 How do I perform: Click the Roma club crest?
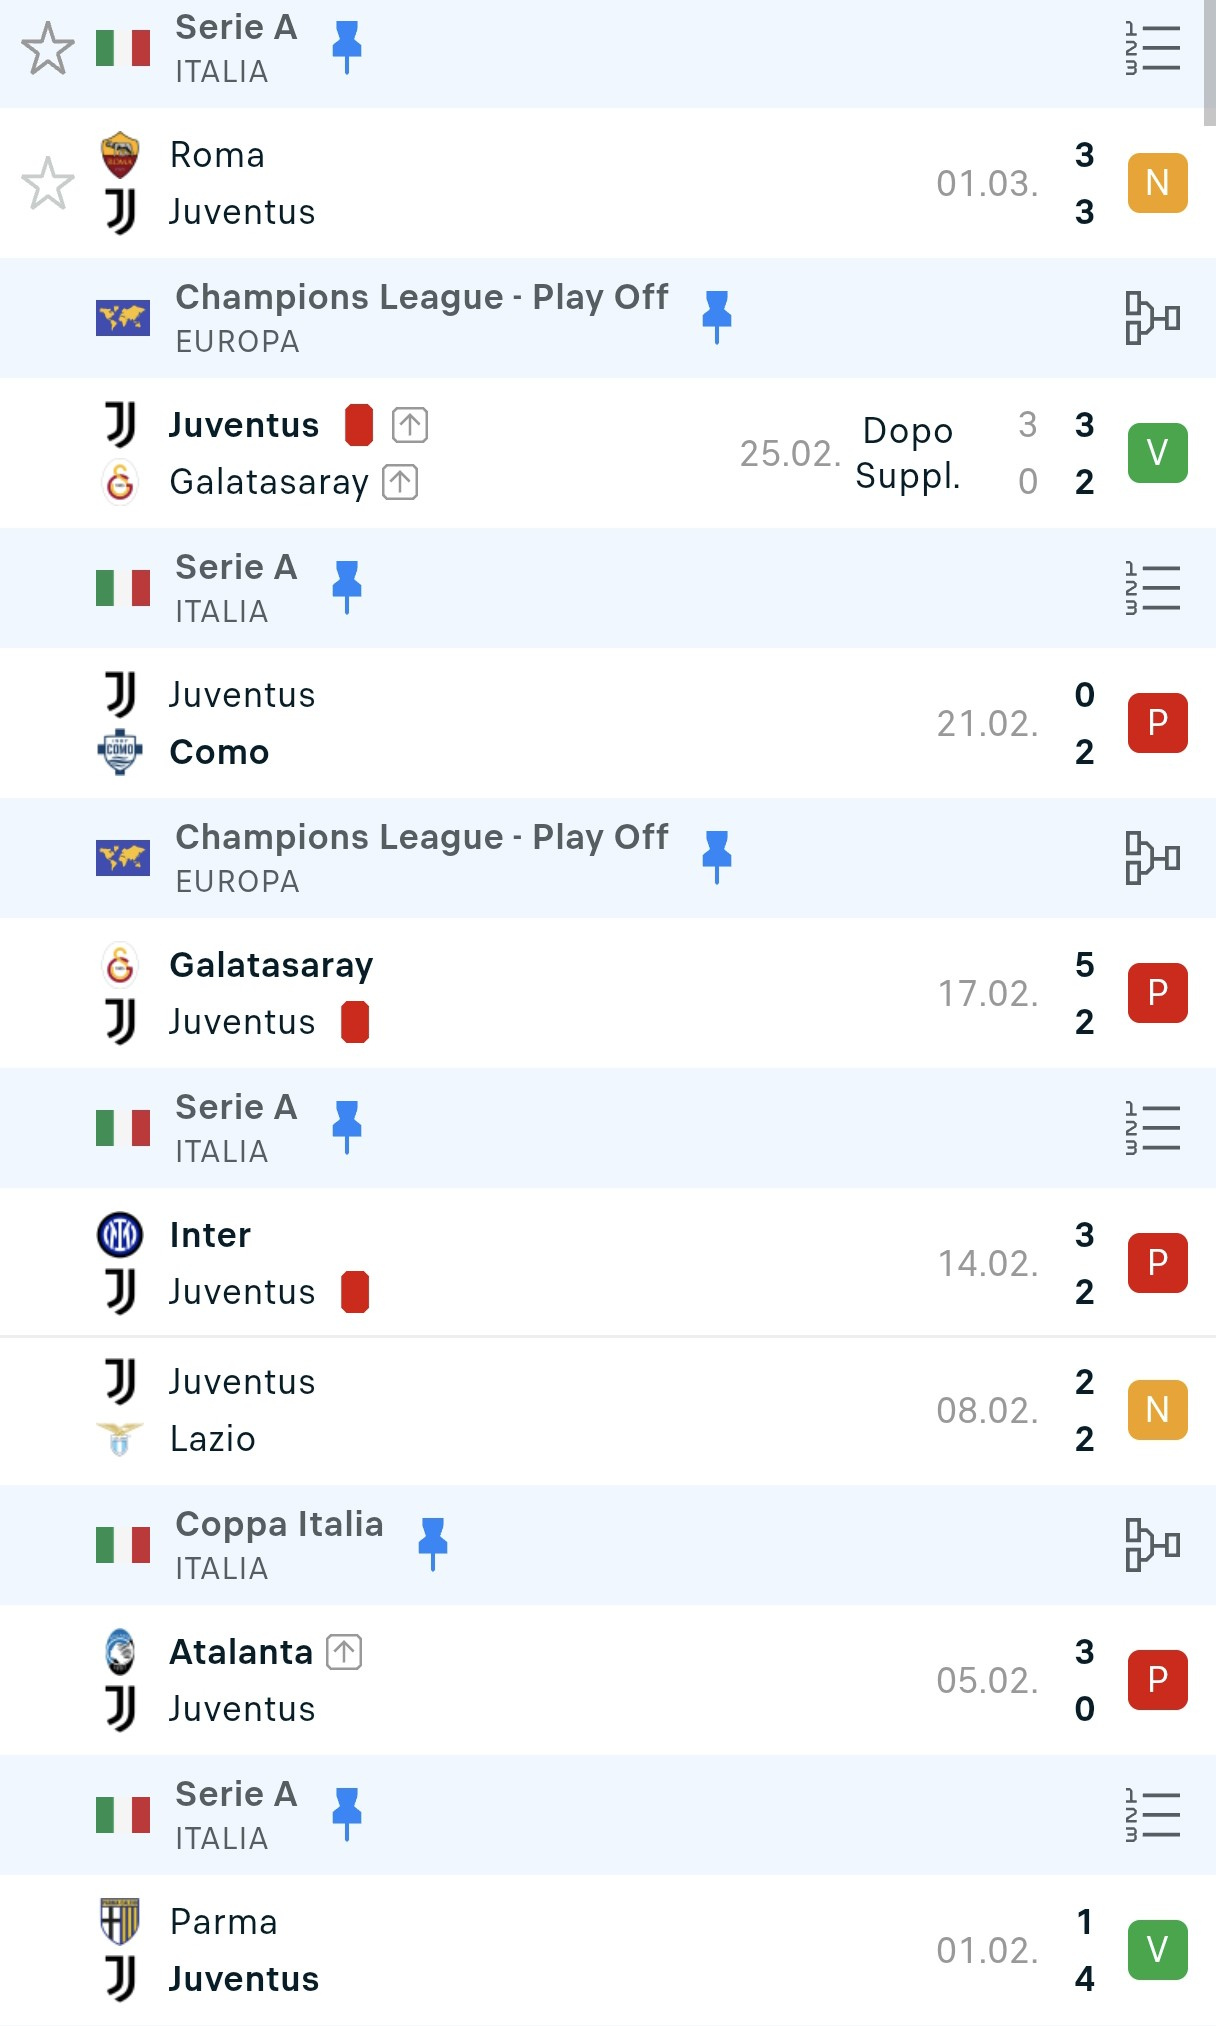(x=120, y=155)
